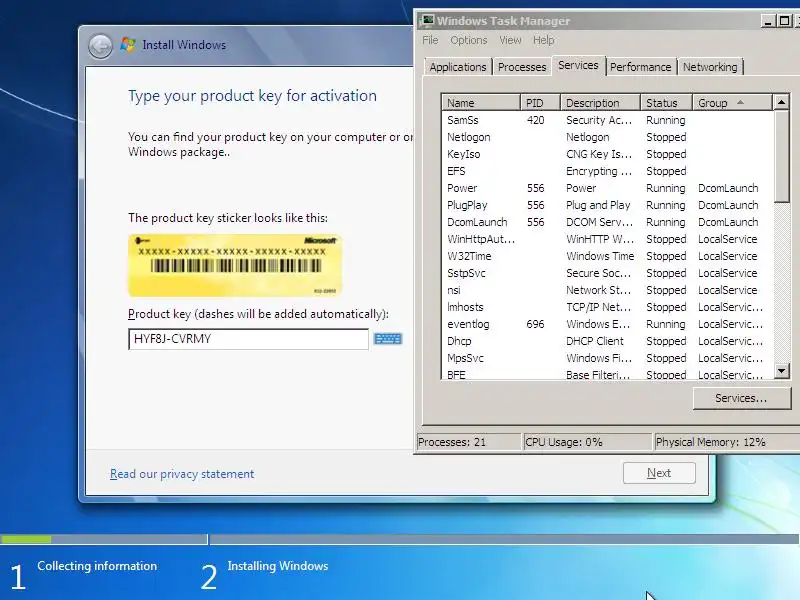Click the services list scroll up arrow
Image resolution: width=800 pixels, height=600 pixels.
point(781,103)
